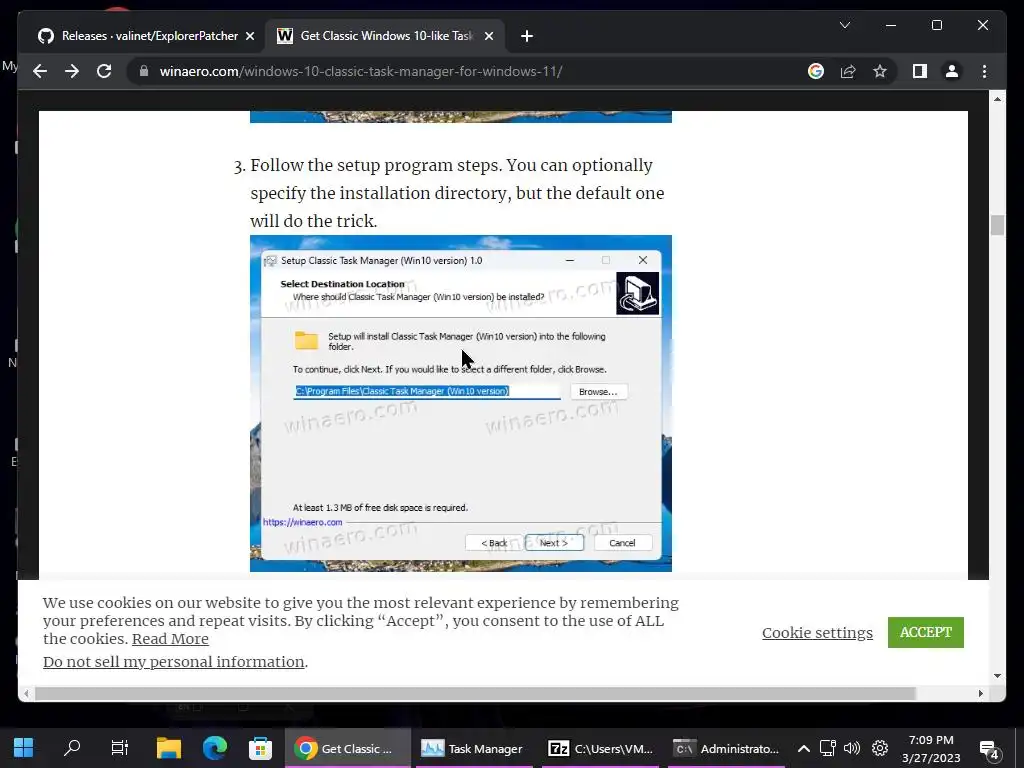Switch to 7-Zip C:\Users\VM taskbar button
Screen dimensions: 1024x768
[600, 748]
